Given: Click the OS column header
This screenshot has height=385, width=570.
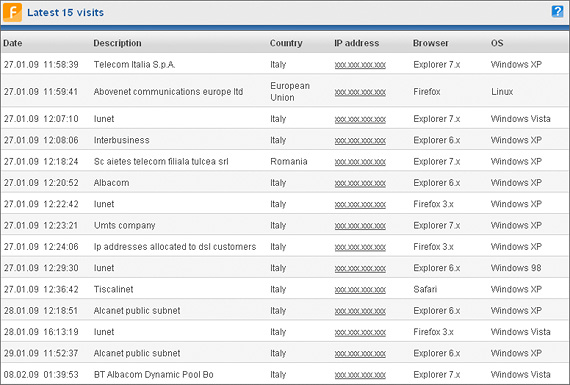Looking at the screenshot, I should click(497, 43).
